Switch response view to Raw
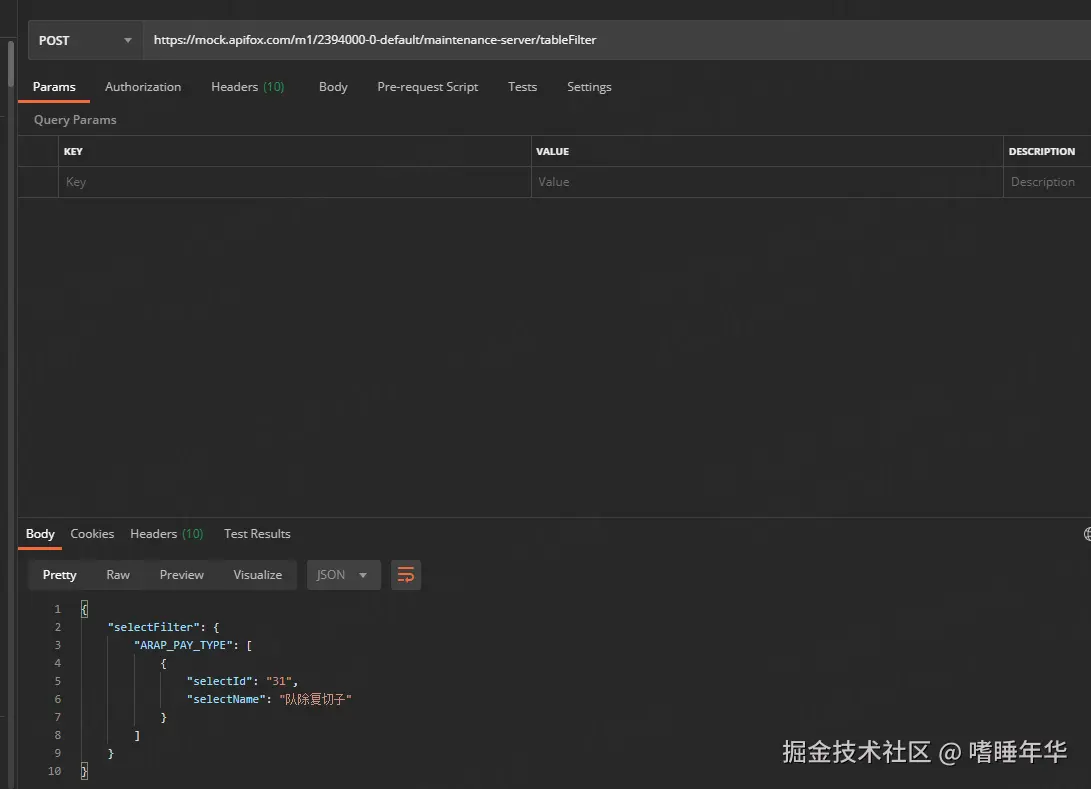The height and width of the screenshot is (789, 1091). pyautogui.click(x=118, y=575)
